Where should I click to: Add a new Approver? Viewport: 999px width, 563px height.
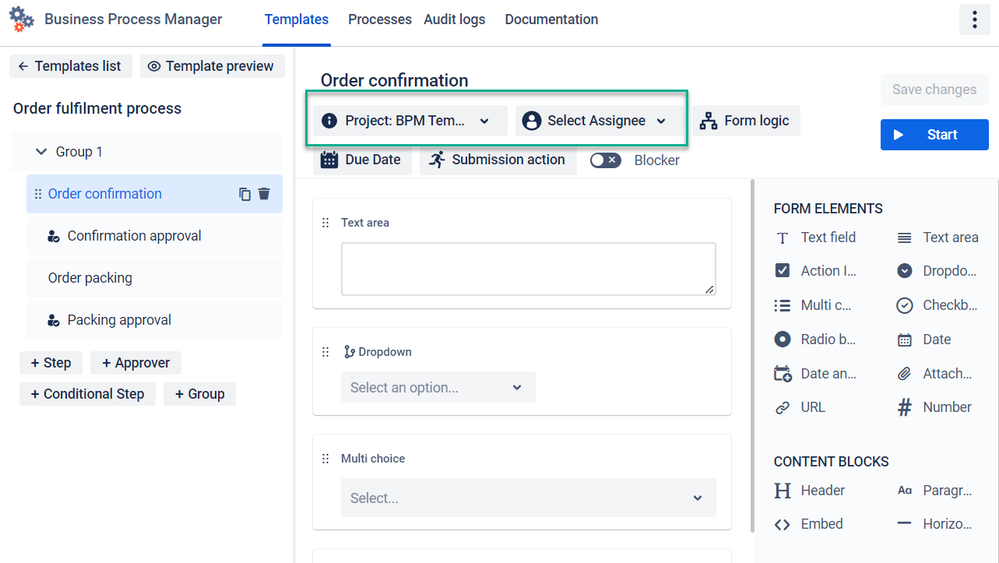[136, 363]
